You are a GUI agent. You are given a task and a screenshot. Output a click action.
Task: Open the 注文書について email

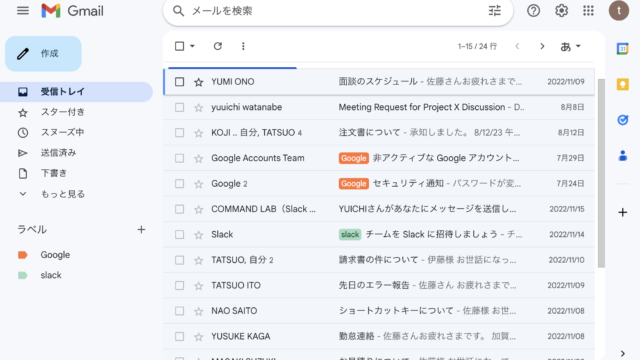(x=369, y=133)
